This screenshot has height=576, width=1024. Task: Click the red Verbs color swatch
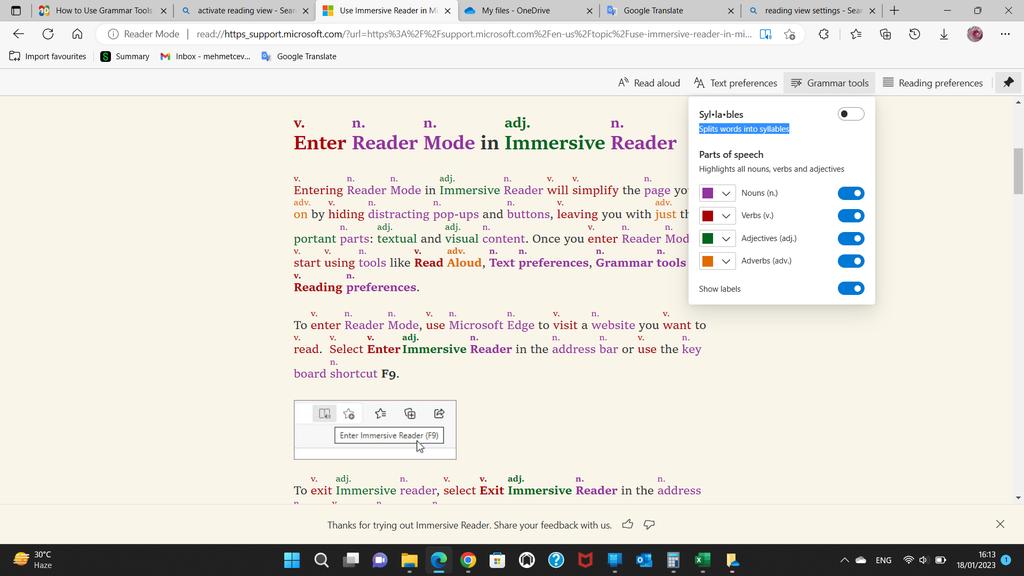[x=707, y=216]
